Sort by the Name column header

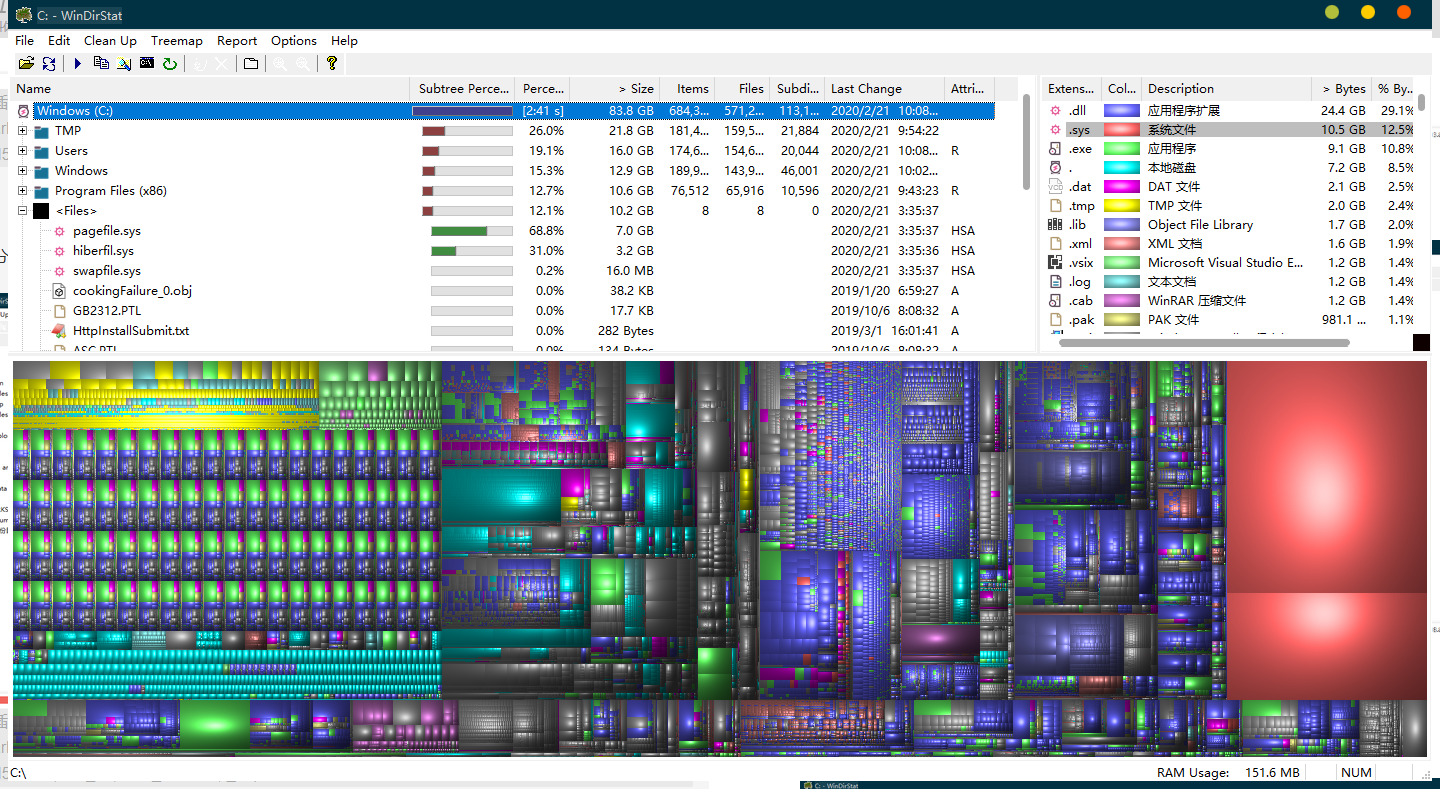(x=210, y=89)
